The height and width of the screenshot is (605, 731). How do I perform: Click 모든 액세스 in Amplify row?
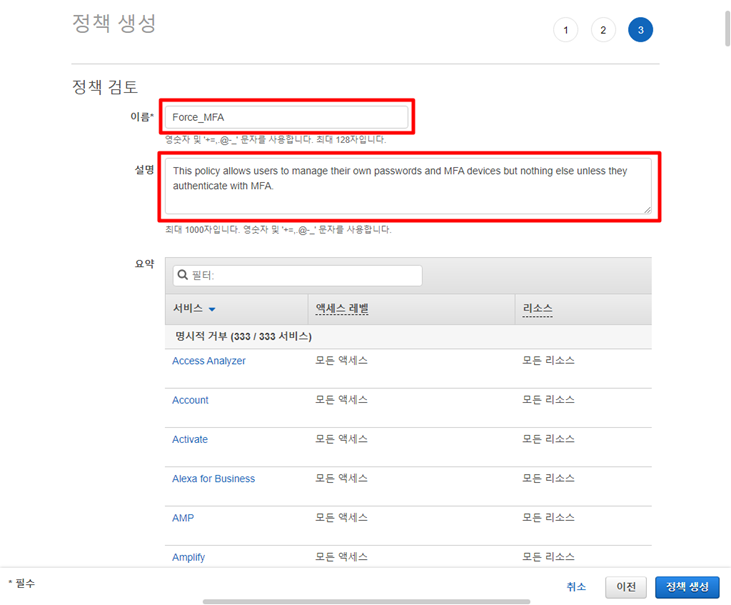341,557
